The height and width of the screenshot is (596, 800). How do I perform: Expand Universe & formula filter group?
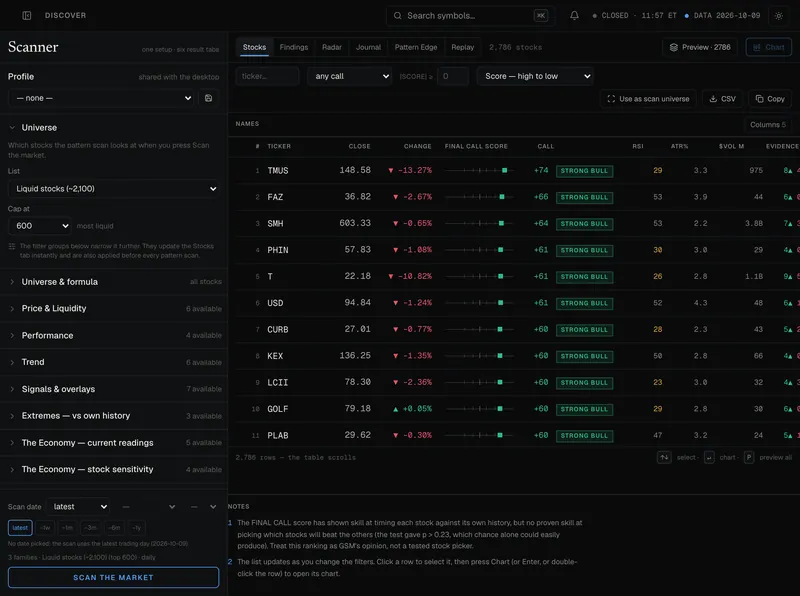click(113, 282)
